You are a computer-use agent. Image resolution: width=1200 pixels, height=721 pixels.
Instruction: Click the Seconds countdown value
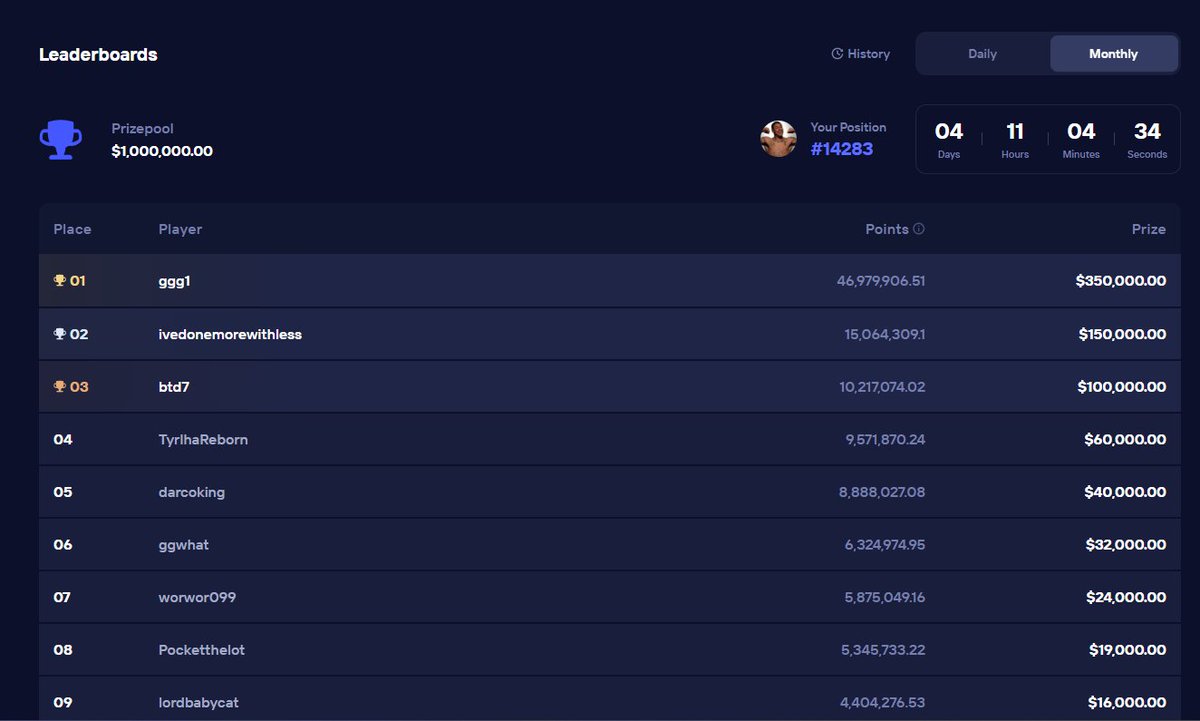pyautogui.click(x=1147, y=131)
